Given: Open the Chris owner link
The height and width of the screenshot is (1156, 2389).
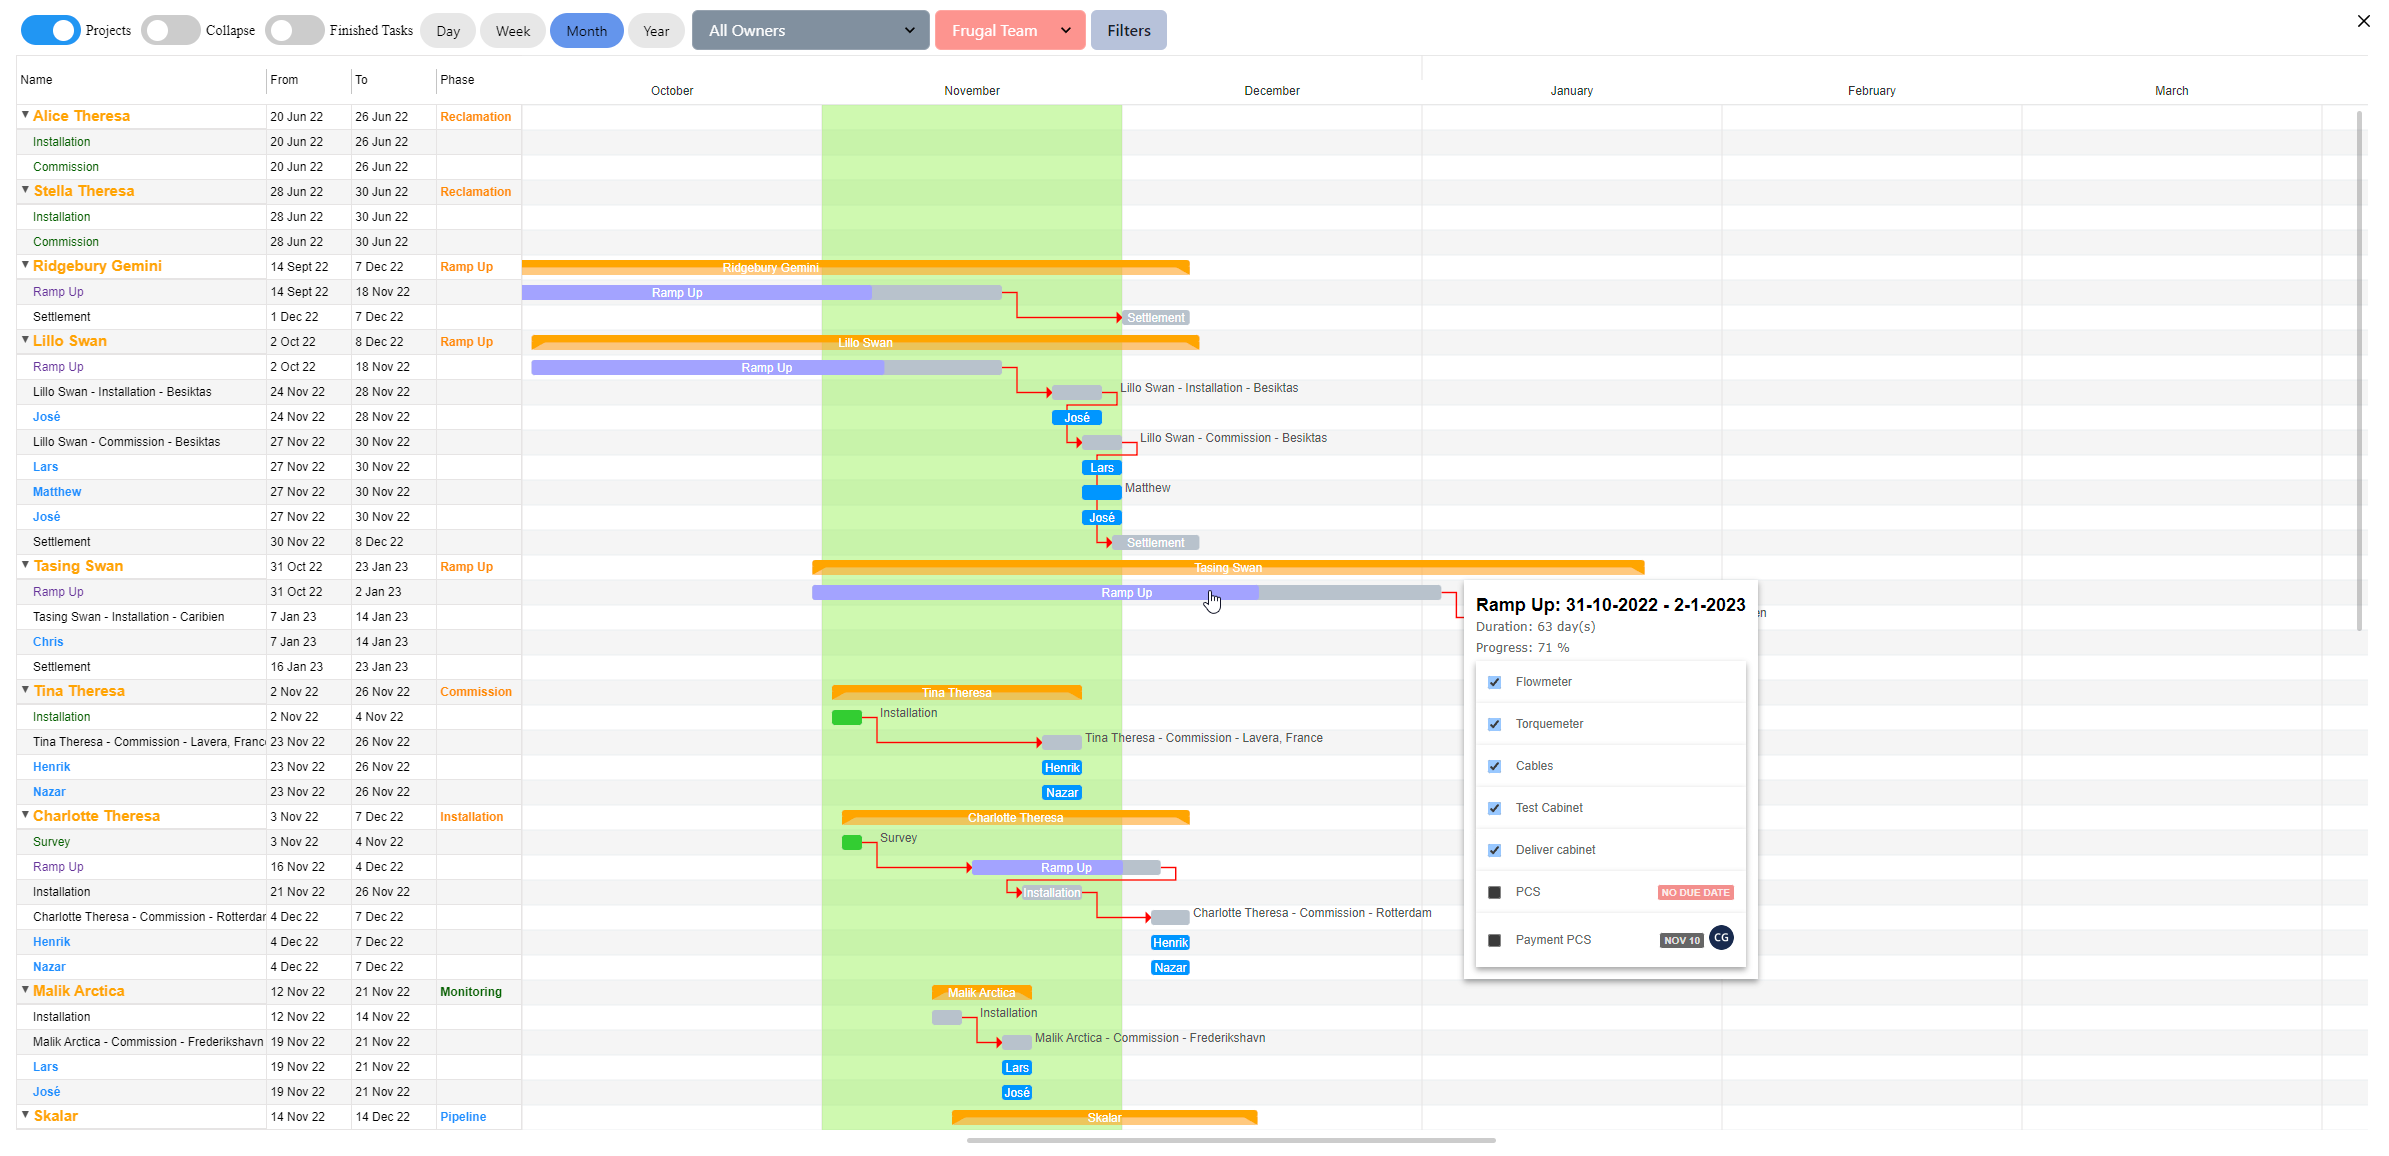Looking at the screenshot, I should pyautogui.click(x=47, y=641).
